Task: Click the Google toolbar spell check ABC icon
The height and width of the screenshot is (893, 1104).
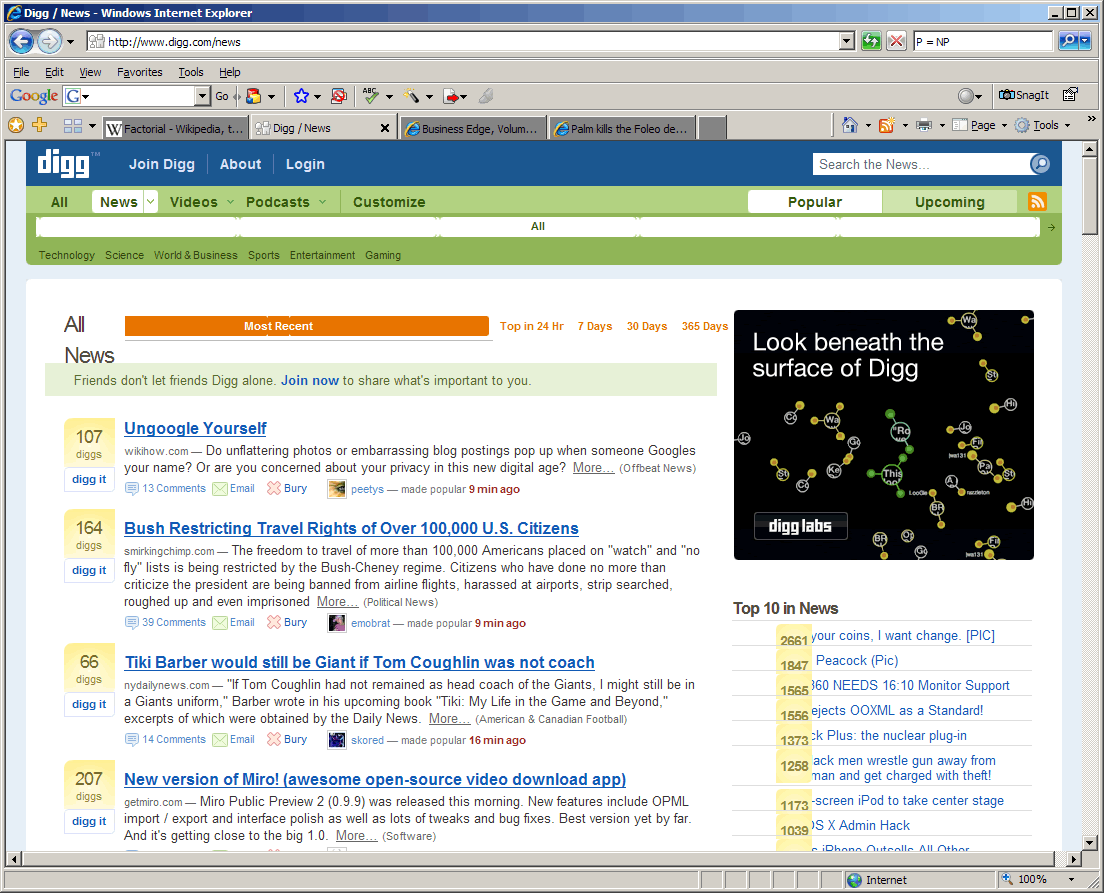Action: [x=370, y=96]
